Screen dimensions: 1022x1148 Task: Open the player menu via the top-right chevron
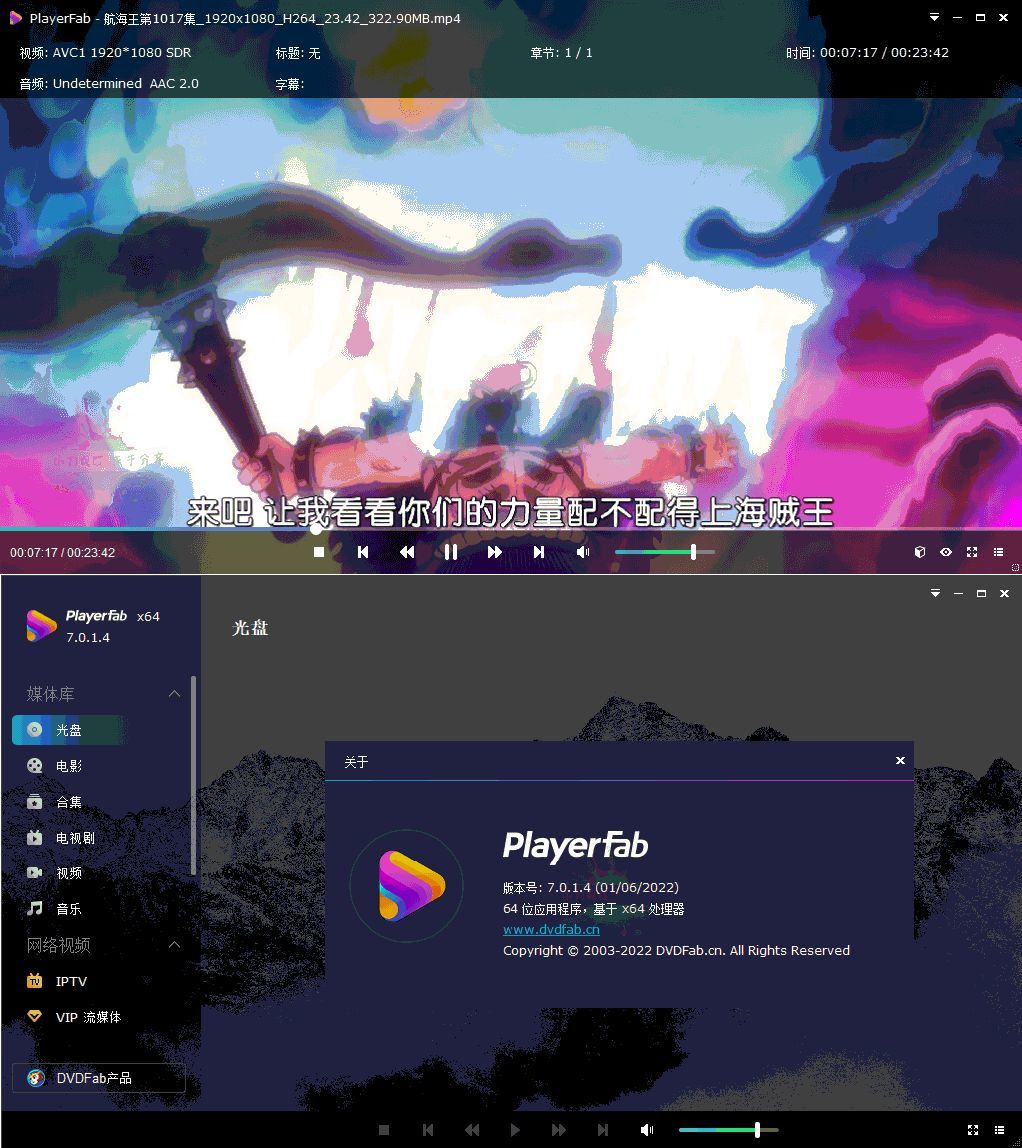(933, 17)
